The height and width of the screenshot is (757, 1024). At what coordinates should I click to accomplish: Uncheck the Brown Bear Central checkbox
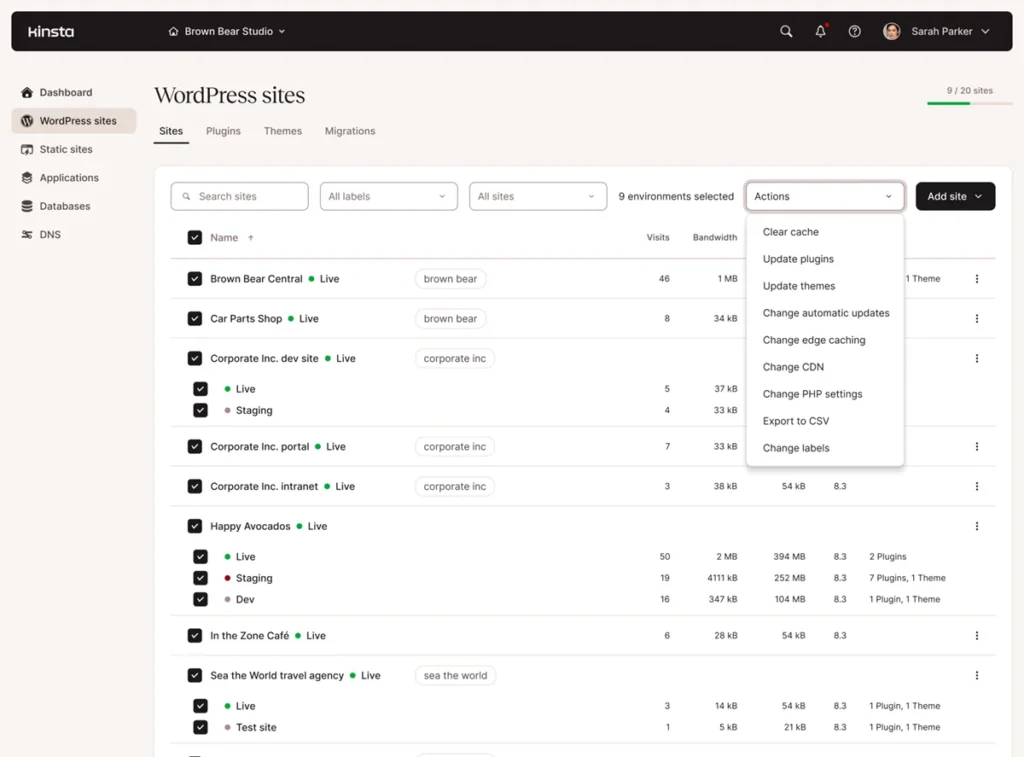[x=195, y=278]
